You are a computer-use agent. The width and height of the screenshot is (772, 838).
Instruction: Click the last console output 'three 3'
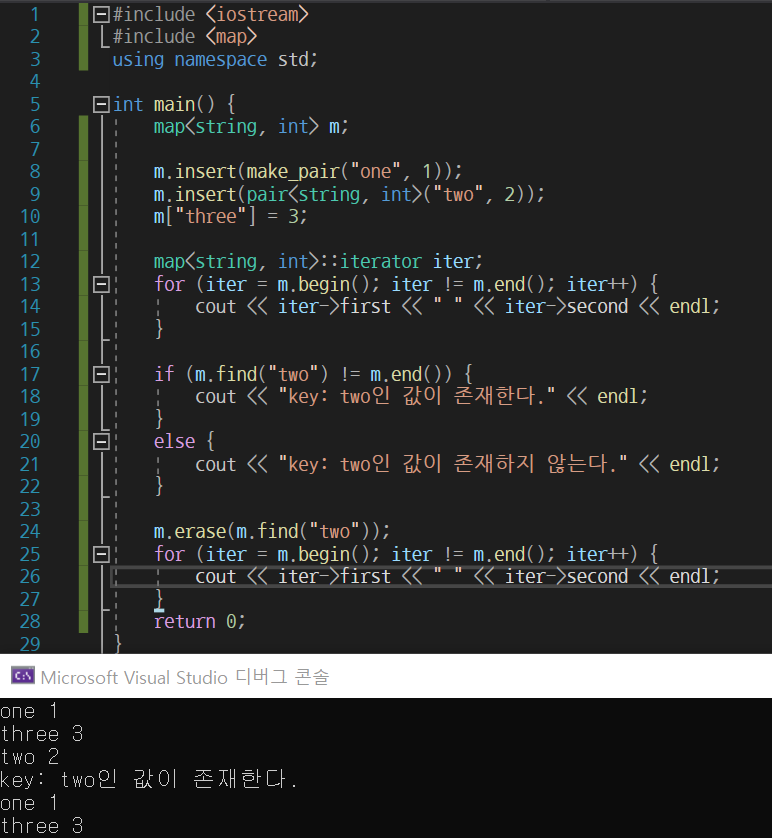coord(42,826)
